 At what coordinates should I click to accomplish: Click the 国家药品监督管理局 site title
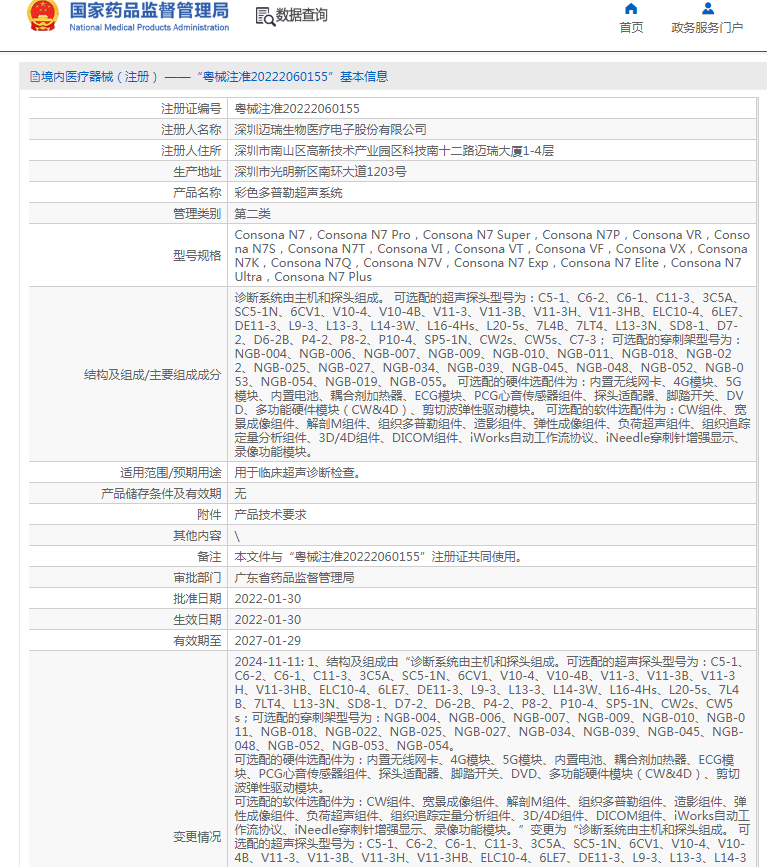149,11
